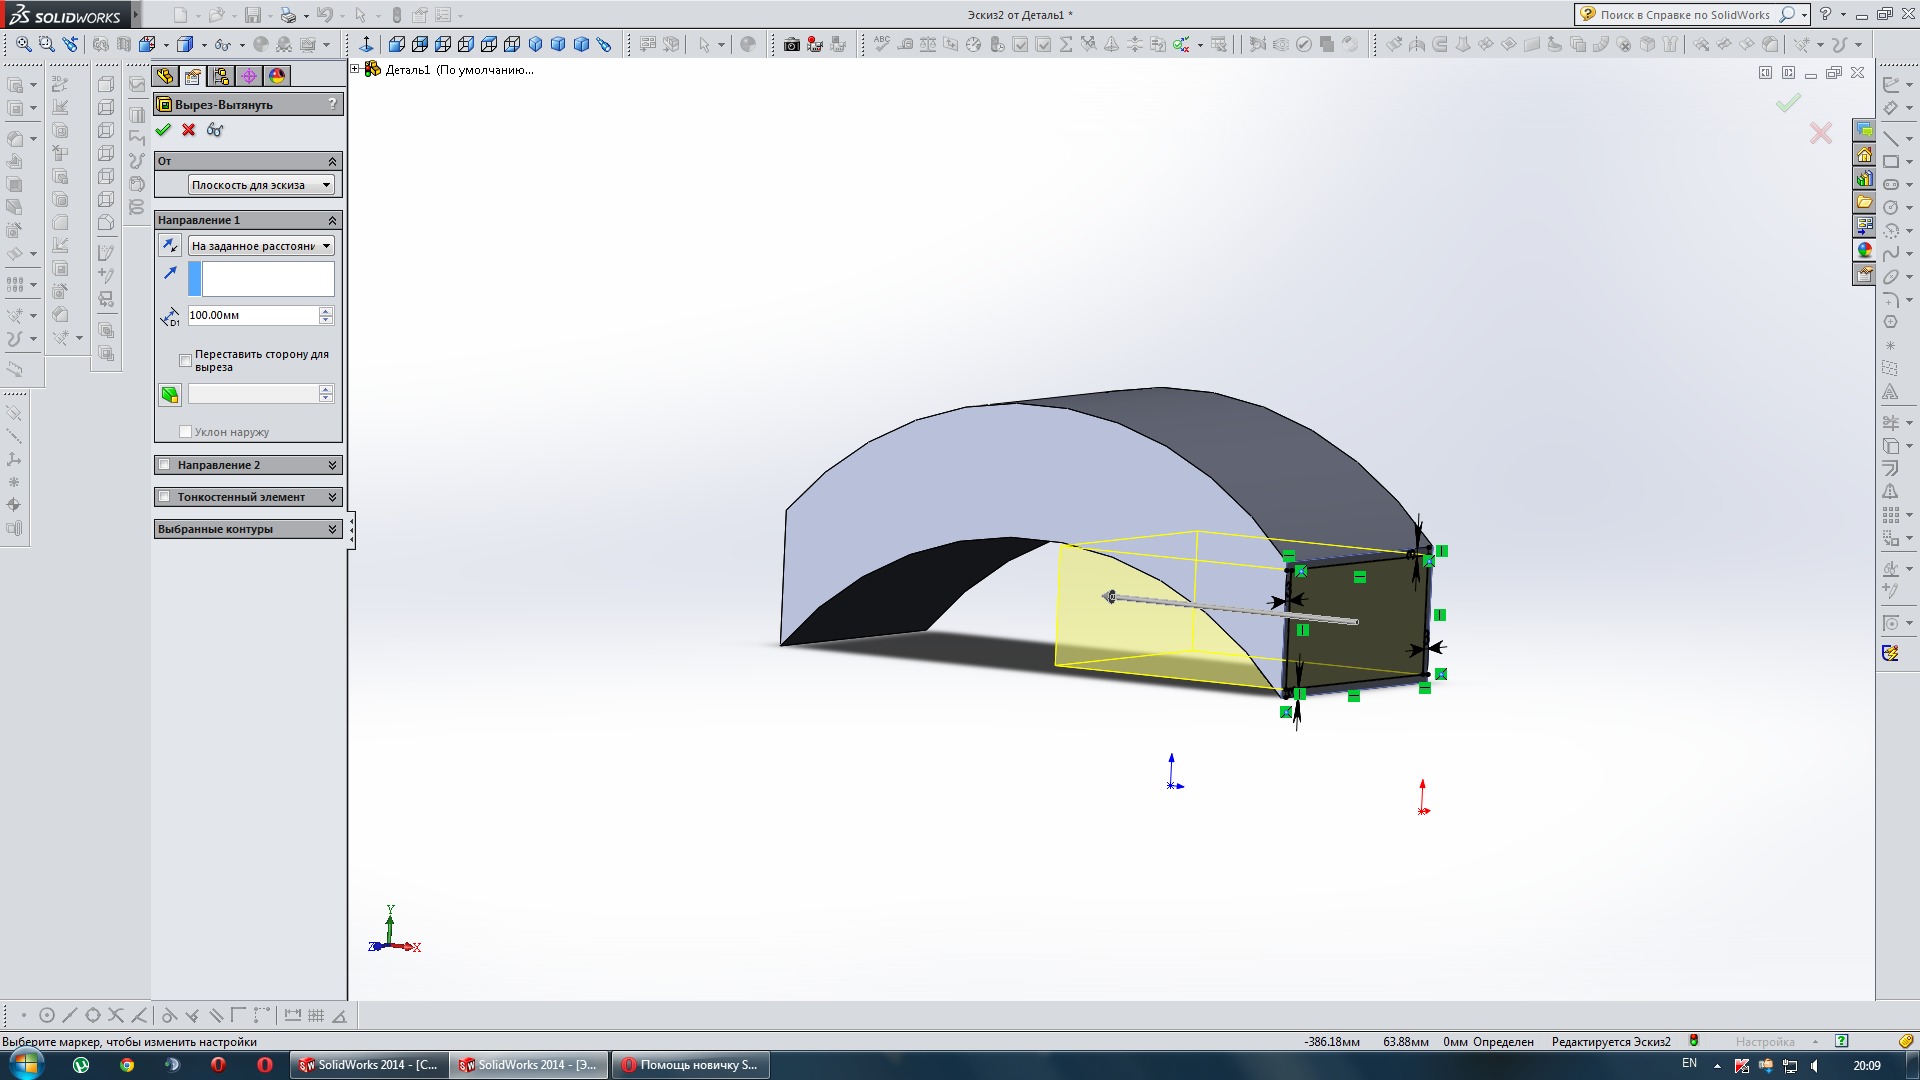This screenshot has height=1080, width=1920.
Task: Open the На заданное расстояние end condition dropdown
Action: click(x=261, y=246)
